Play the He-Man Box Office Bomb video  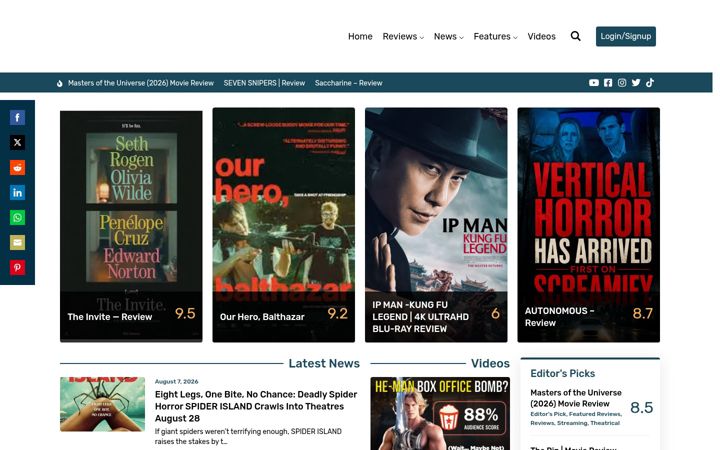click(x=440, y=414)
